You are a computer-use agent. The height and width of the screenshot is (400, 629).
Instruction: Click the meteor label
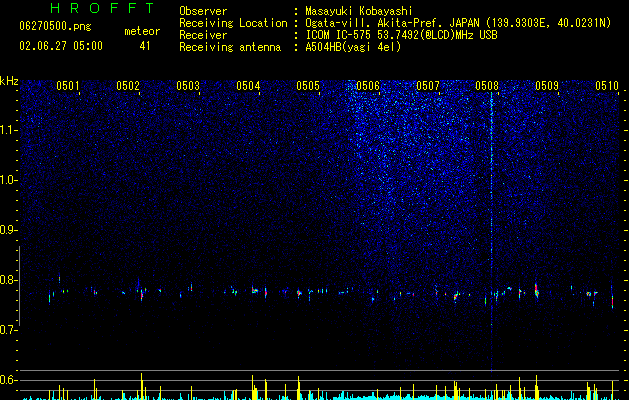pos(142,31)
